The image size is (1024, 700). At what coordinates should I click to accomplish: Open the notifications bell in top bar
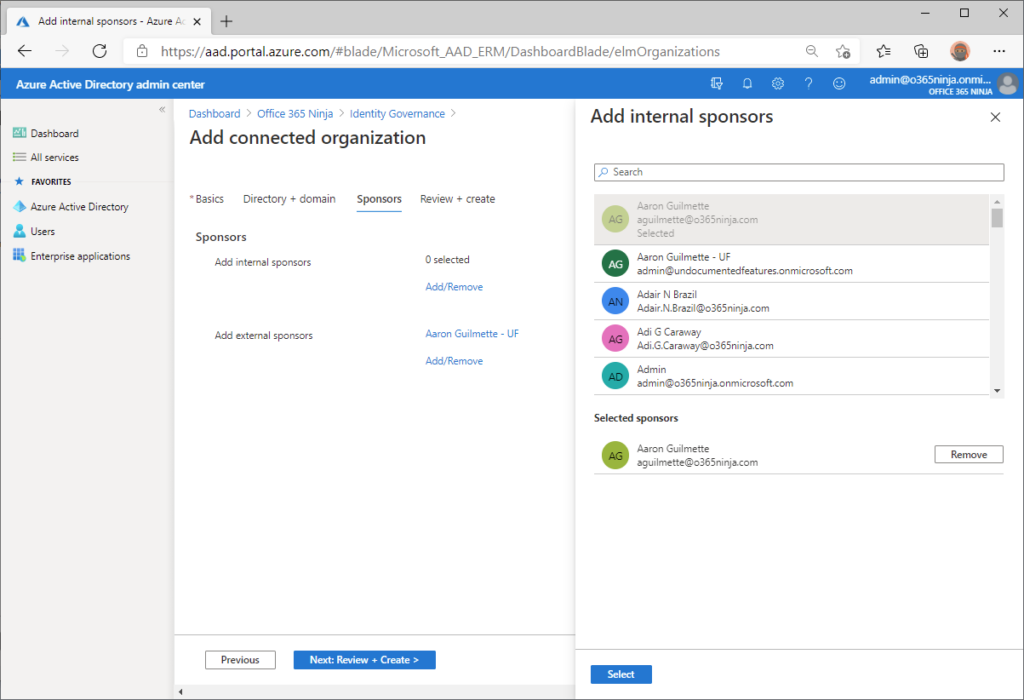[x=747, y=83]
